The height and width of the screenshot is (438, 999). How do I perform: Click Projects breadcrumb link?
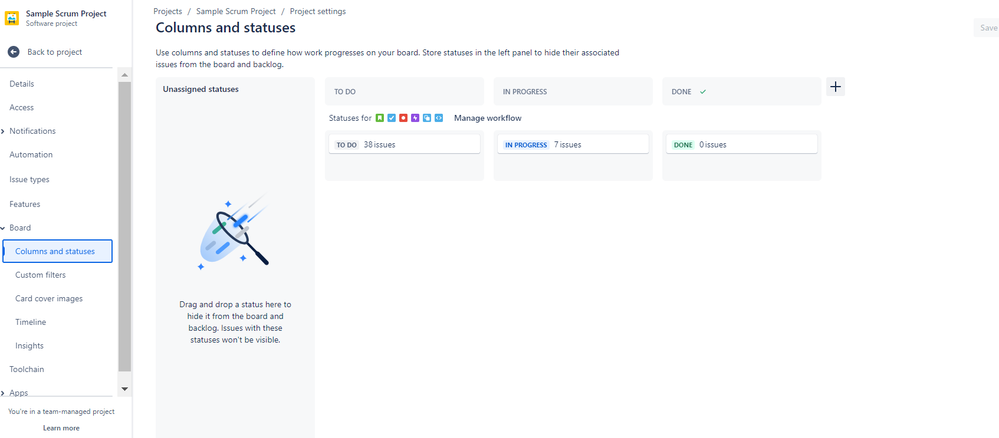[168, 11]
